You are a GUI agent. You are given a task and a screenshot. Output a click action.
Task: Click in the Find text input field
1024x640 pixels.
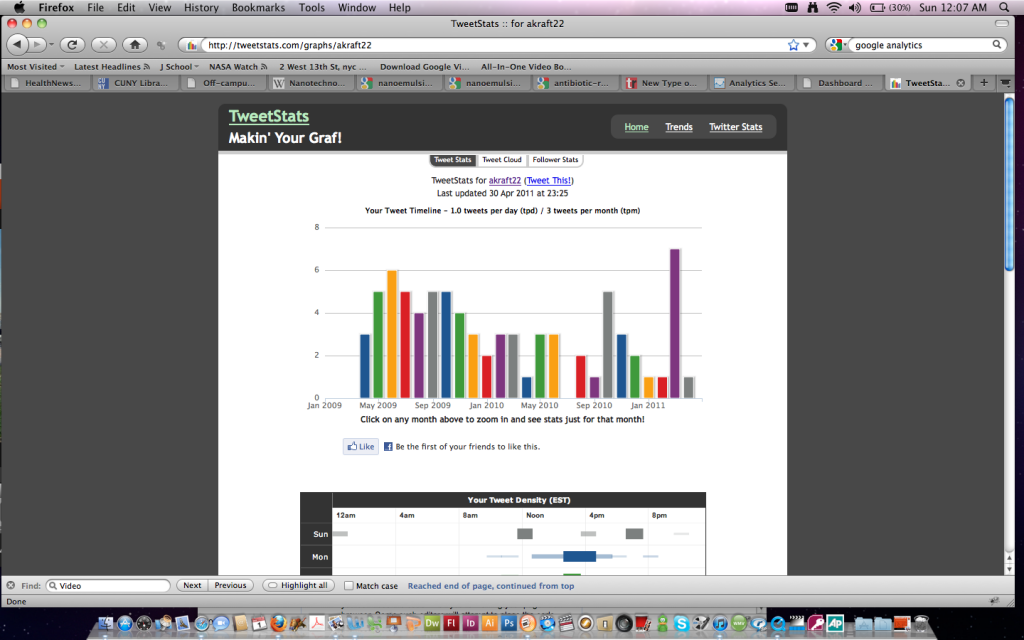(108, 586)
